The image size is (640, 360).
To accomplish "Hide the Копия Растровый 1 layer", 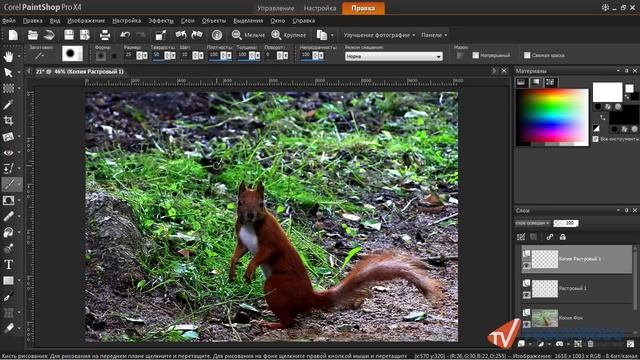I will (x=527, y=266).
